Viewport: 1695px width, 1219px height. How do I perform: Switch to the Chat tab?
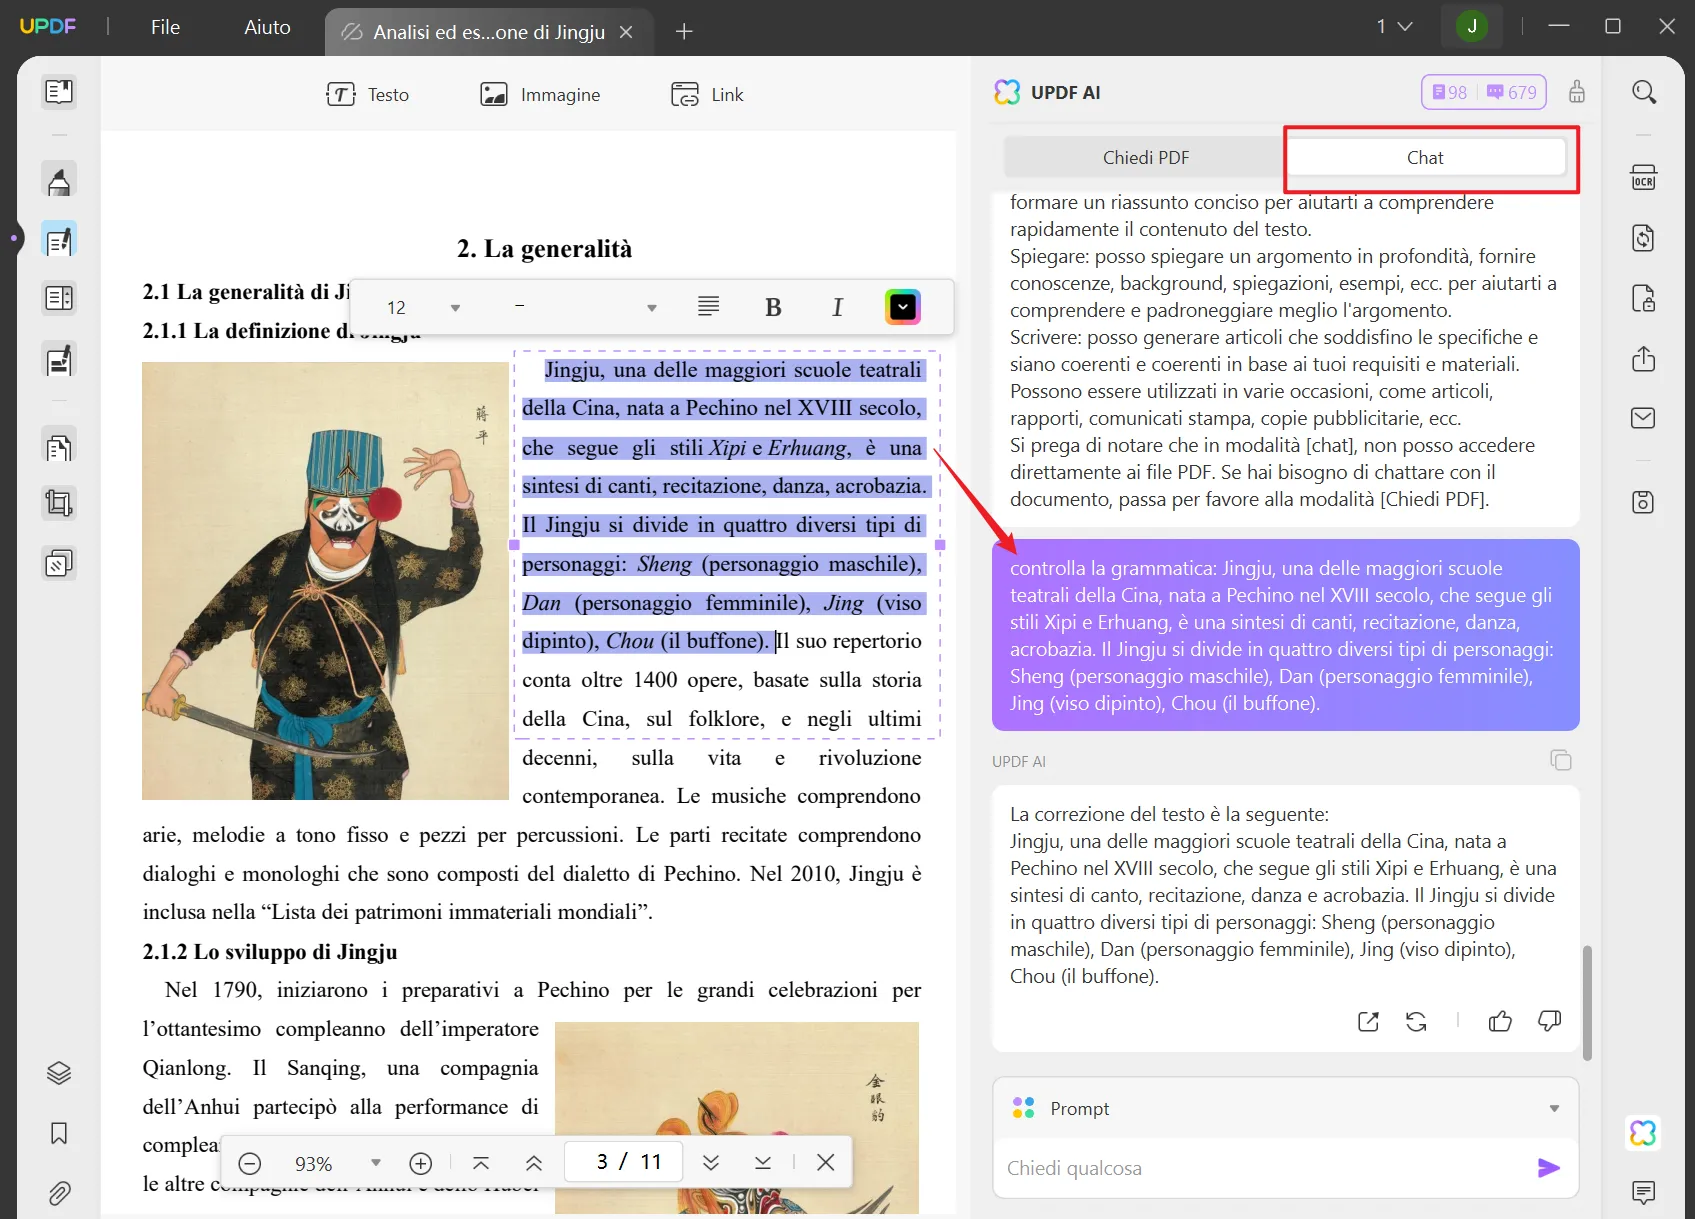[1425, 157]
